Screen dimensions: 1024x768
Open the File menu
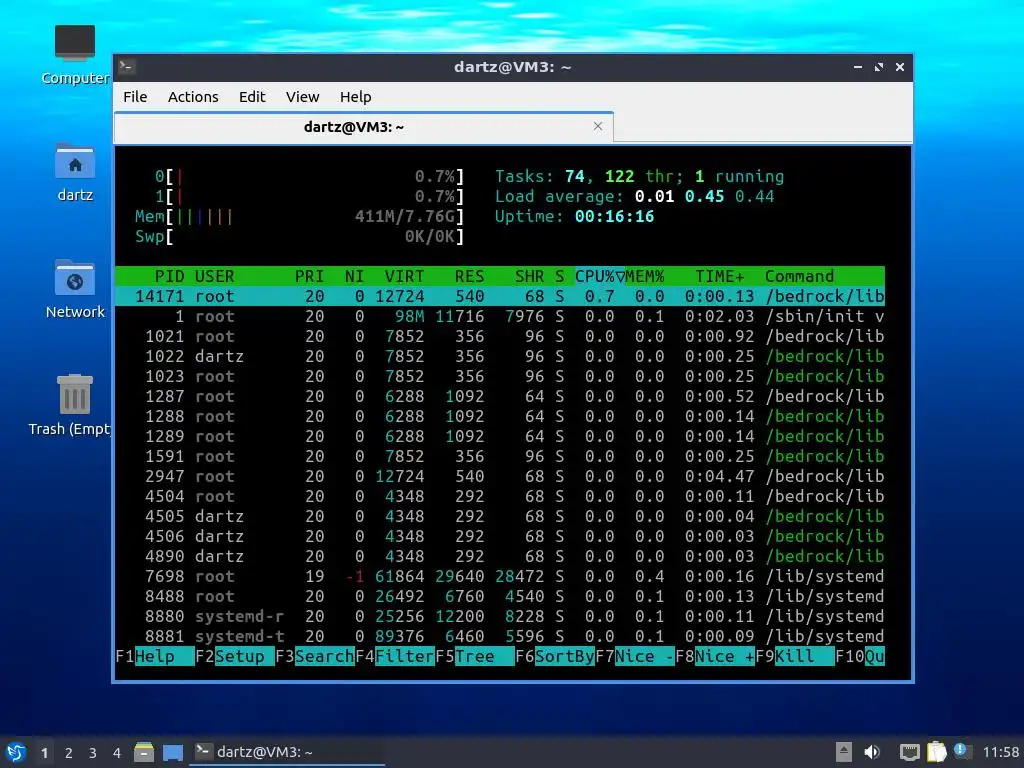click(135, 97)
